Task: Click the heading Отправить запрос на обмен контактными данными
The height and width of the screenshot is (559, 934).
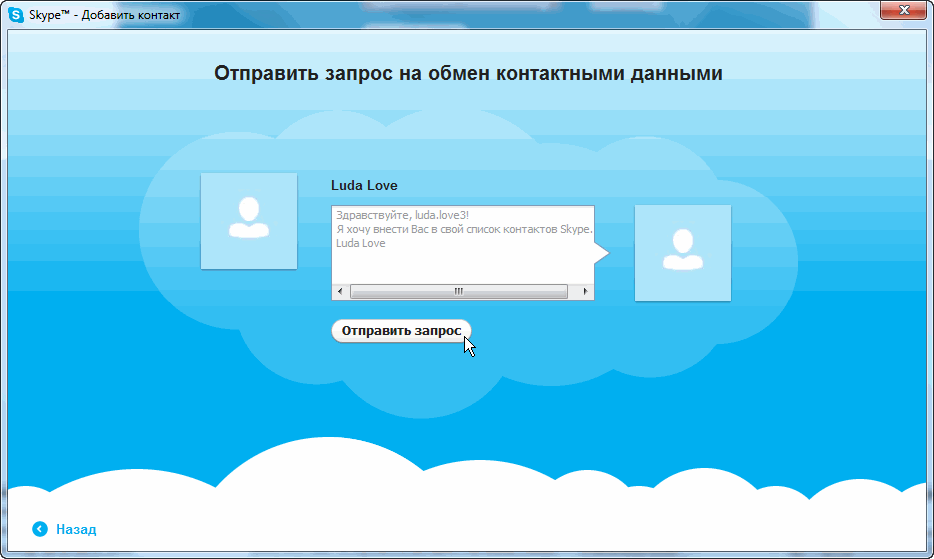Action: pyautogui.click(x=468, y=73)
